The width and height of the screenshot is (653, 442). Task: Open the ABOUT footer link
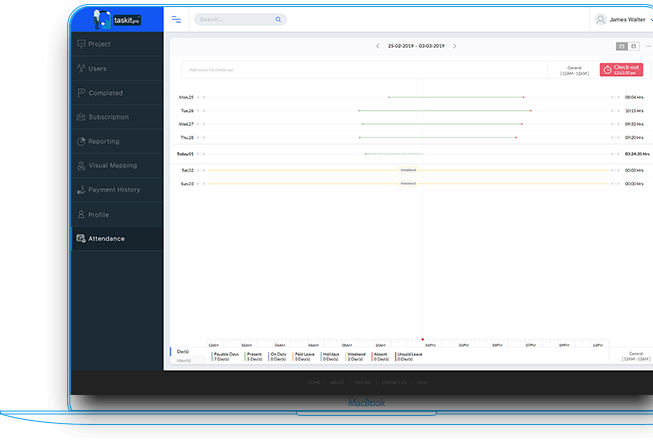point(337,382)
